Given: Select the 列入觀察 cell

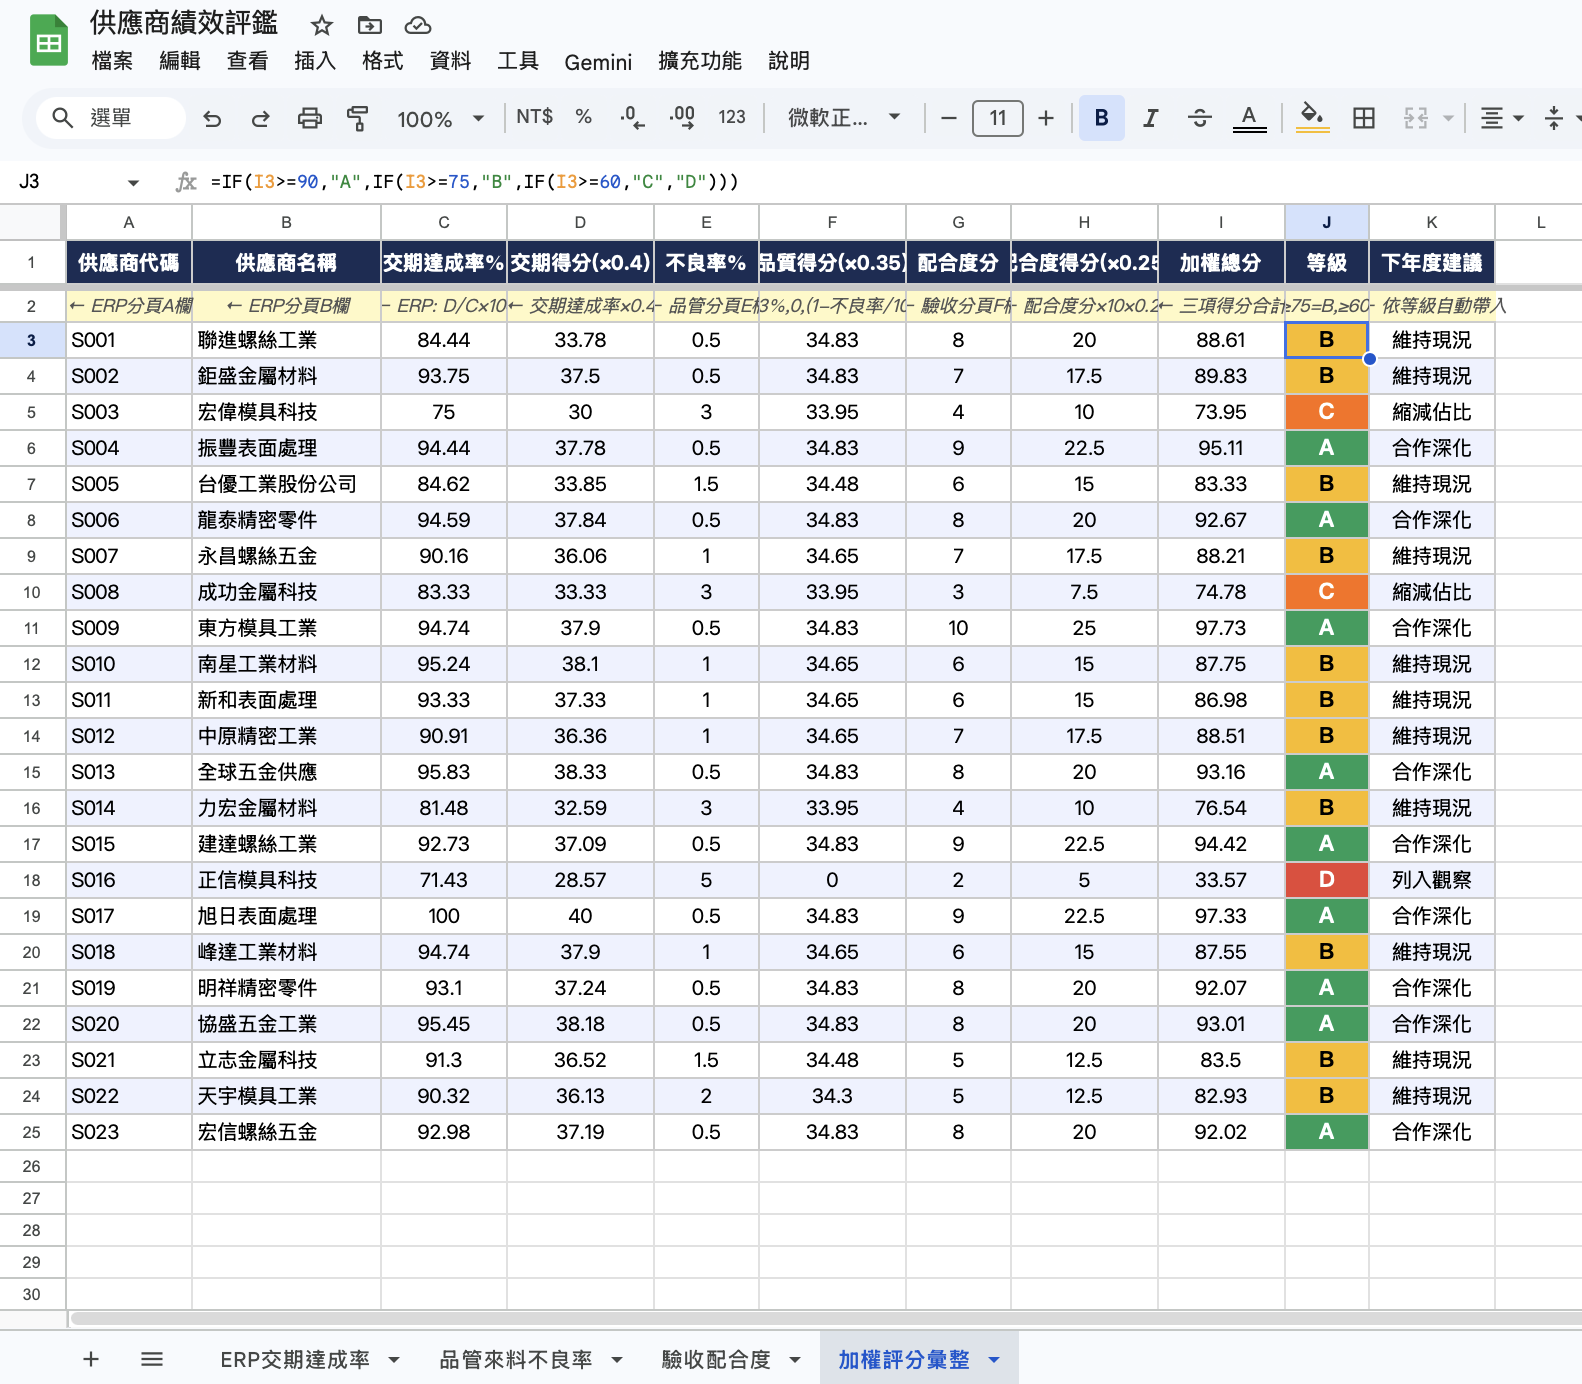Looking at the screenshot, I should point(1431,880).
